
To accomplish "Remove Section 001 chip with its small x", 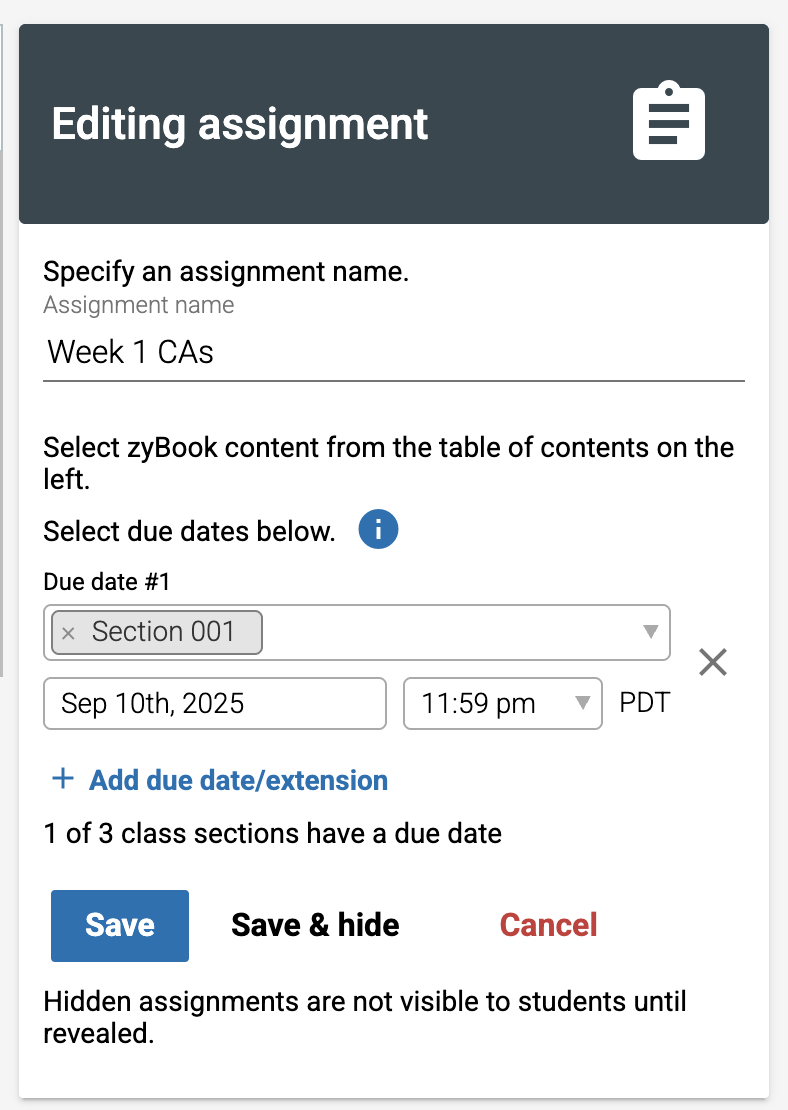I will click(x=68, y=633).
